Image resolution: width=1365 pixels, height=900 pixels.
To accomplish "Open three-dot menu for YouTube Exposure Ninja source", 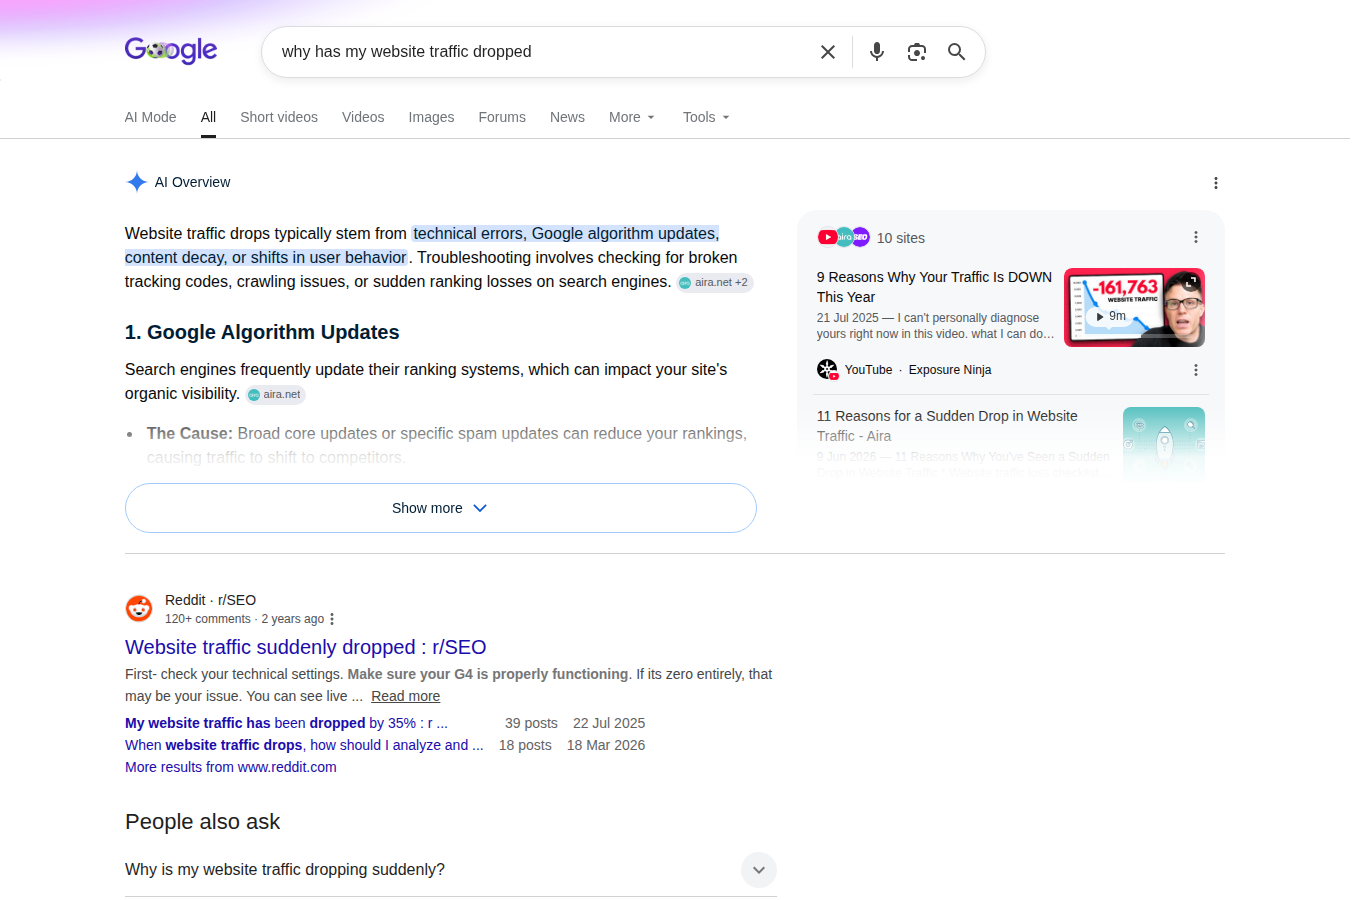I will click(1196, 370).
